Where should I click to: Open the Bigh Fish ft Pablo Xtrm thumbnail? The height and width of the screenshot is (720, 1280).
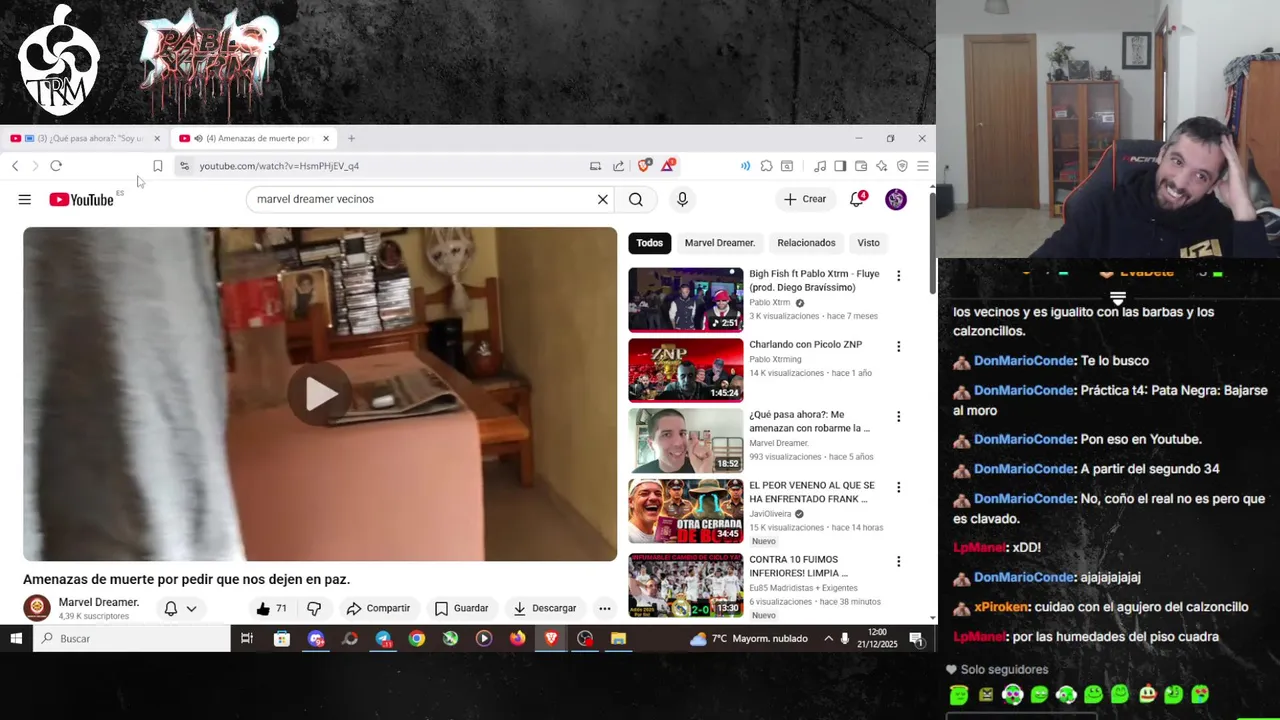686,299
